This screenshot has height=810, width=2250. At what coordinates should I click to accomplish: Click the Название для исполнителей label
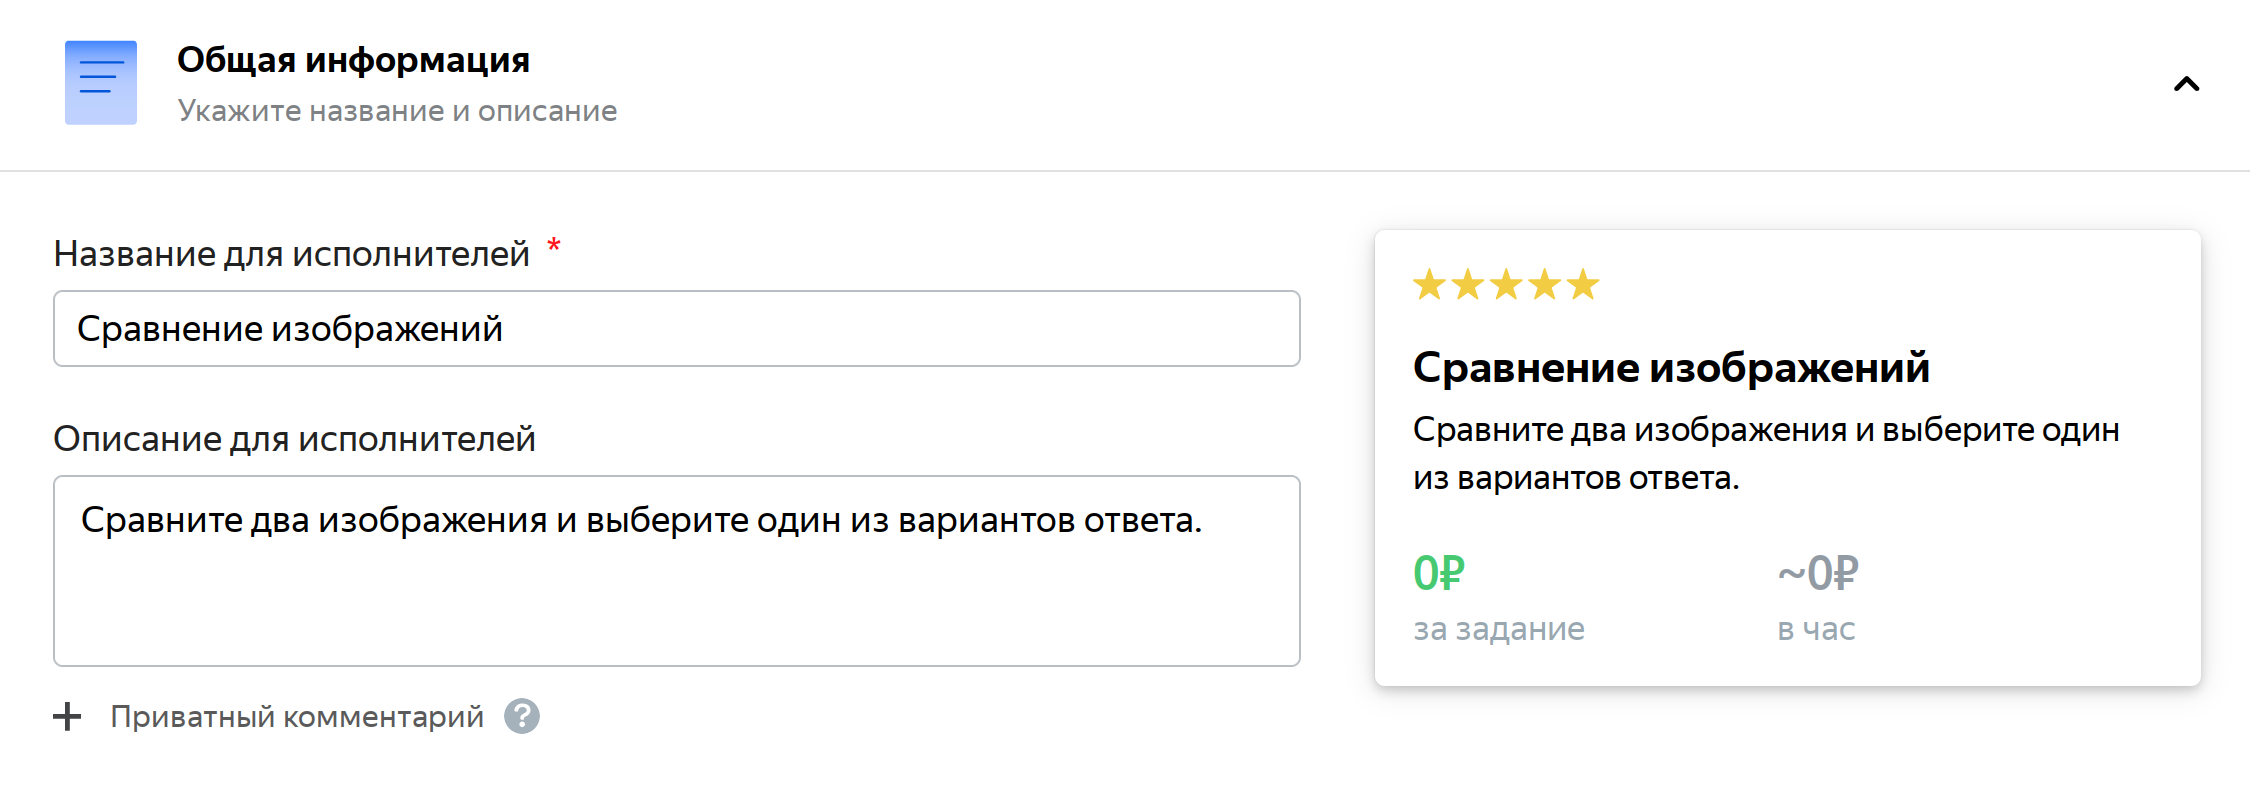[291, 254]
